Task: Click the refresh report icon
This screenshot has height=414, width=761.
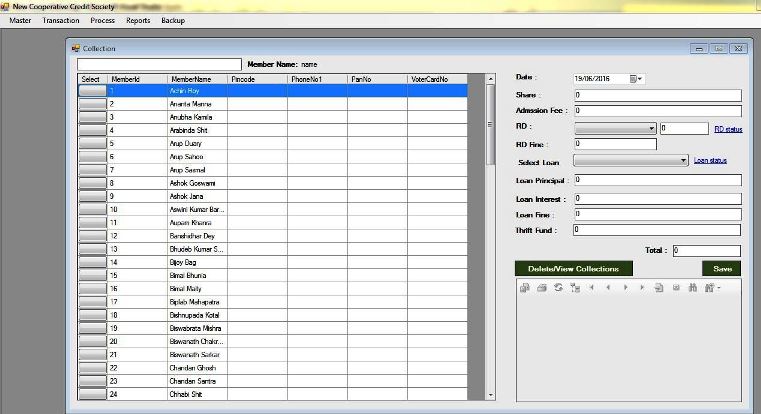Action: pyautogui.click(x=557, y=288)
